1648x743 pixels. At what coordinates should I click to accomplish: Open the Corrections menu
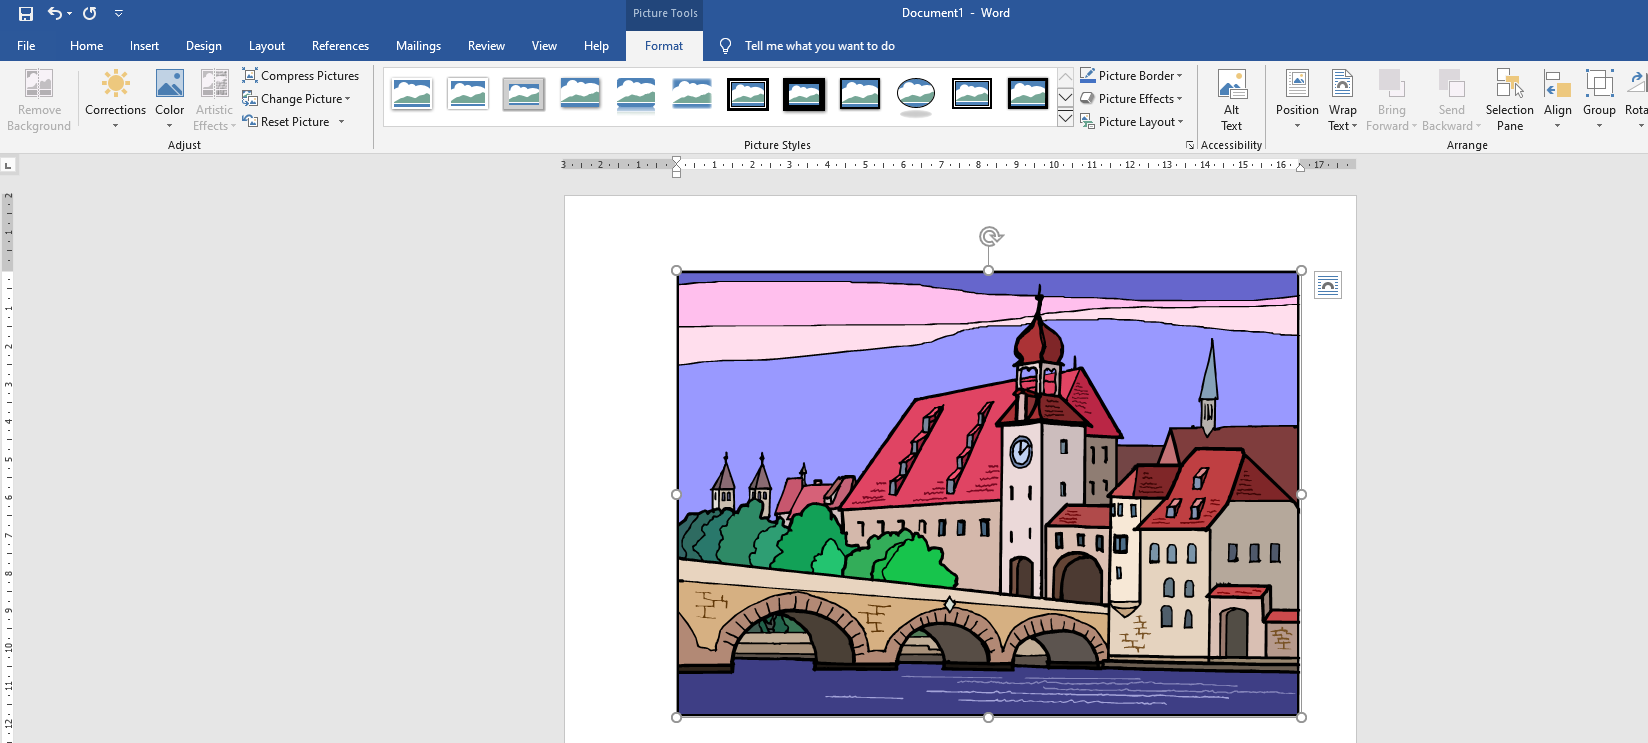point(115,99)
